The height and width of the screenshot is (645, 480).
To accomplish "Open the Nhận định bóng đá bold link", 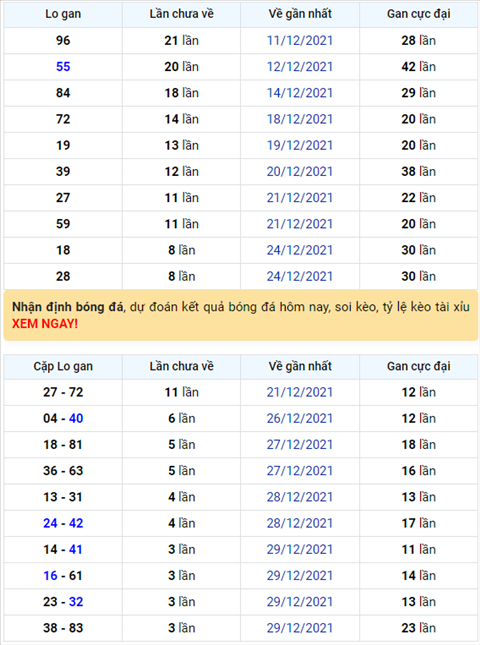I will (x=67, y=307).
